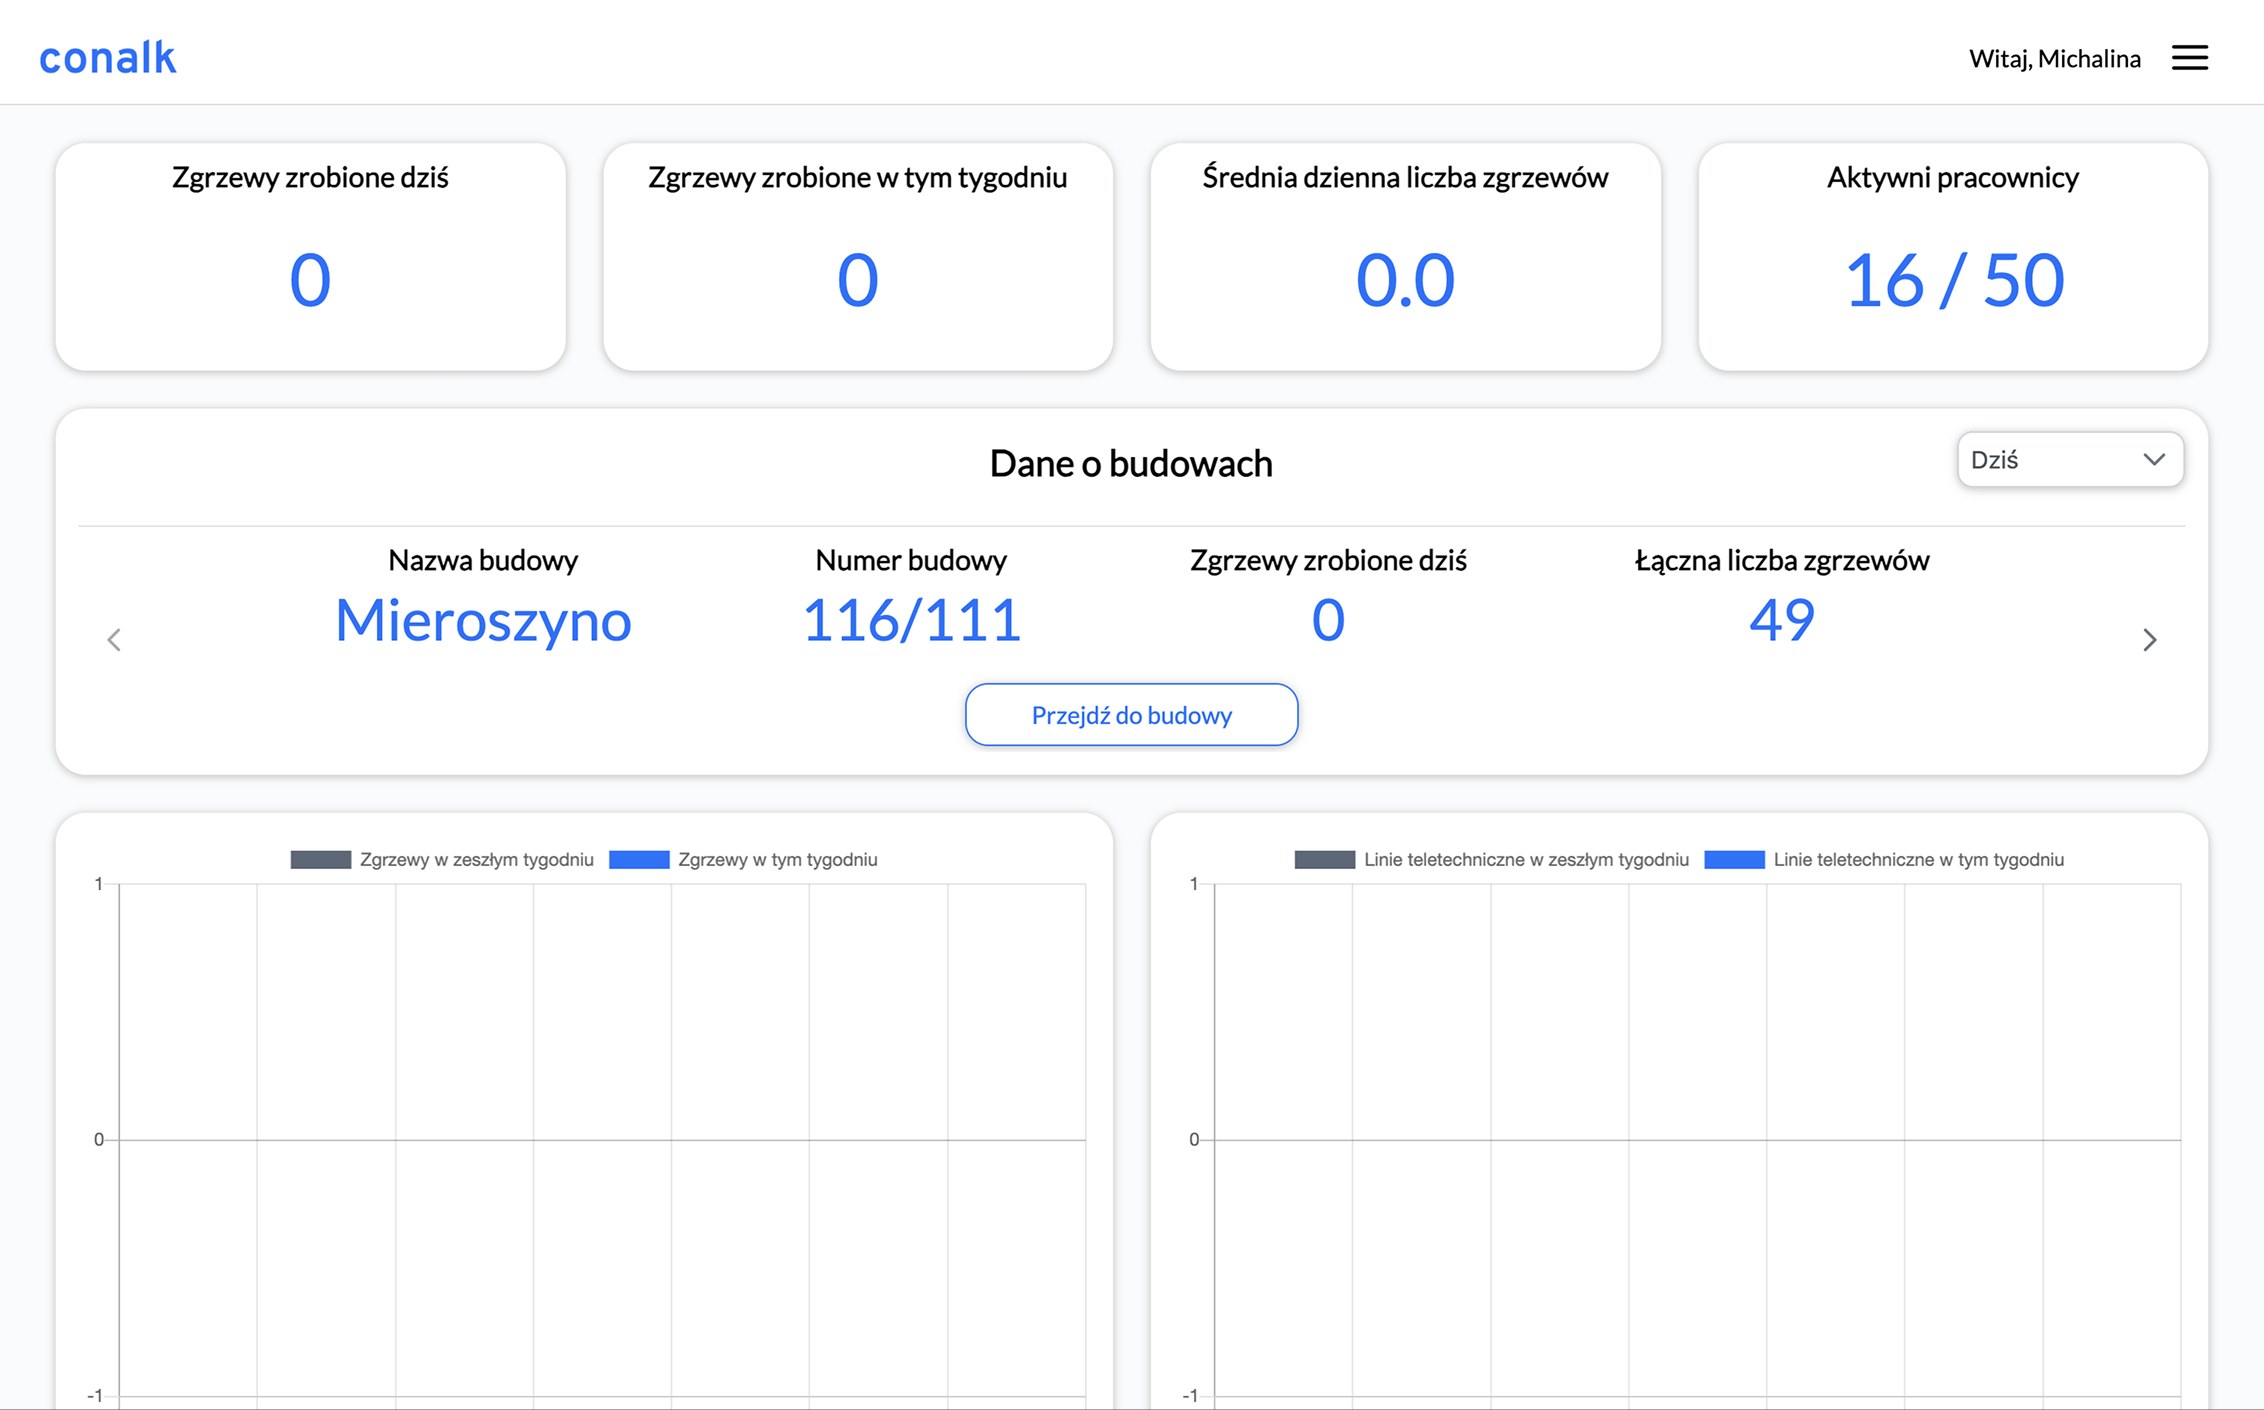Viewport: 2264px width, 1410px height.
Task: Go to next construction site arrow
Action: 2150,640
